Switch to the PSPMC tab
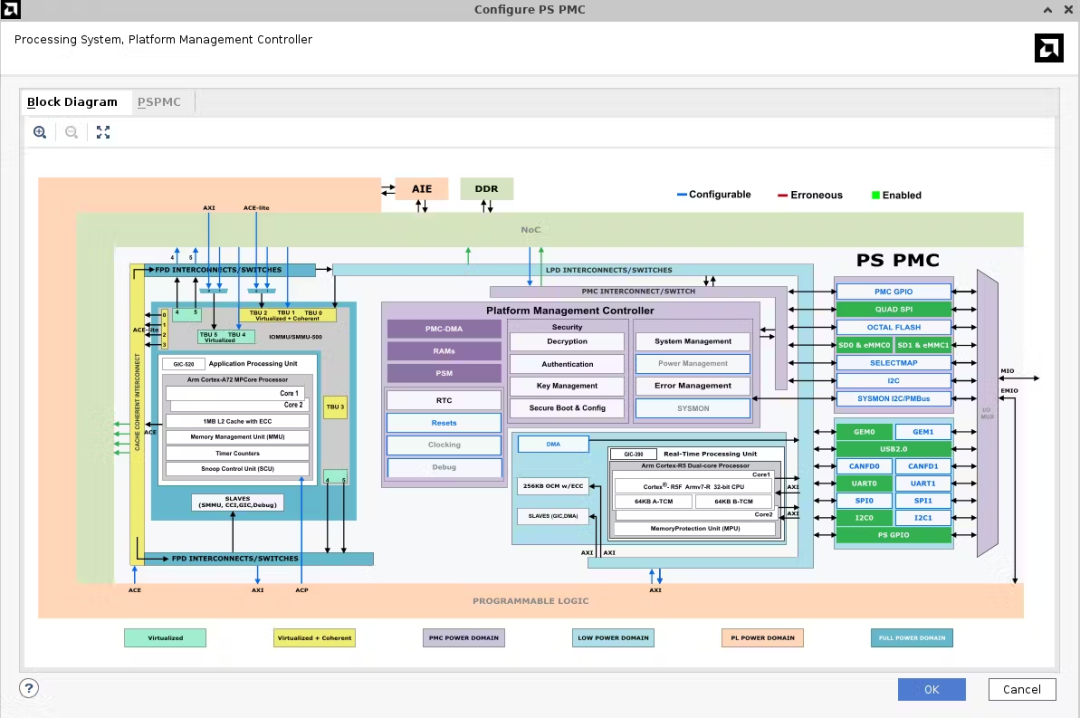The image size is (1080, 718). (159, 102)
